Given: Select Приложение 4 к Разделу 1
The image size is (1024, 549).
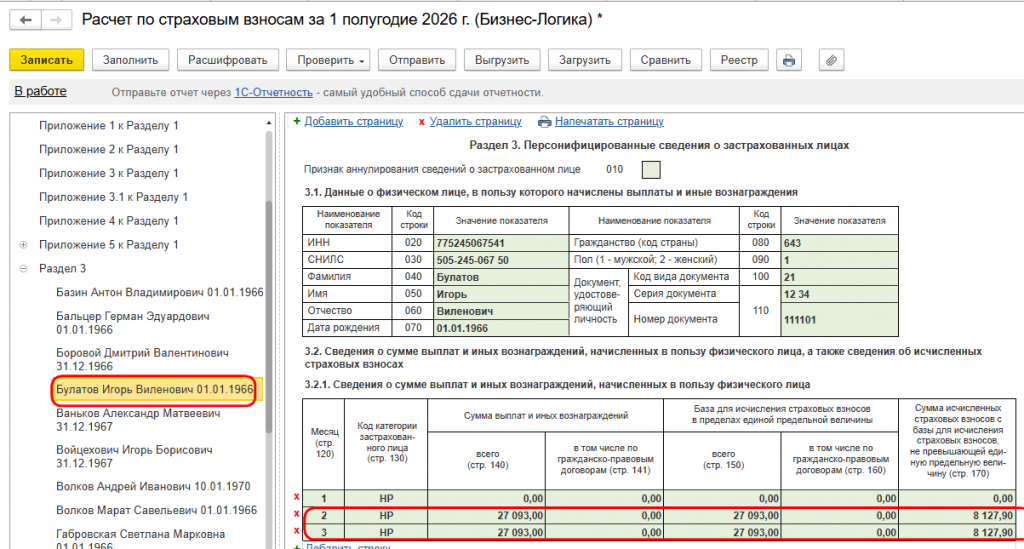Looking at the screenshot, I should tap(108, 221).
